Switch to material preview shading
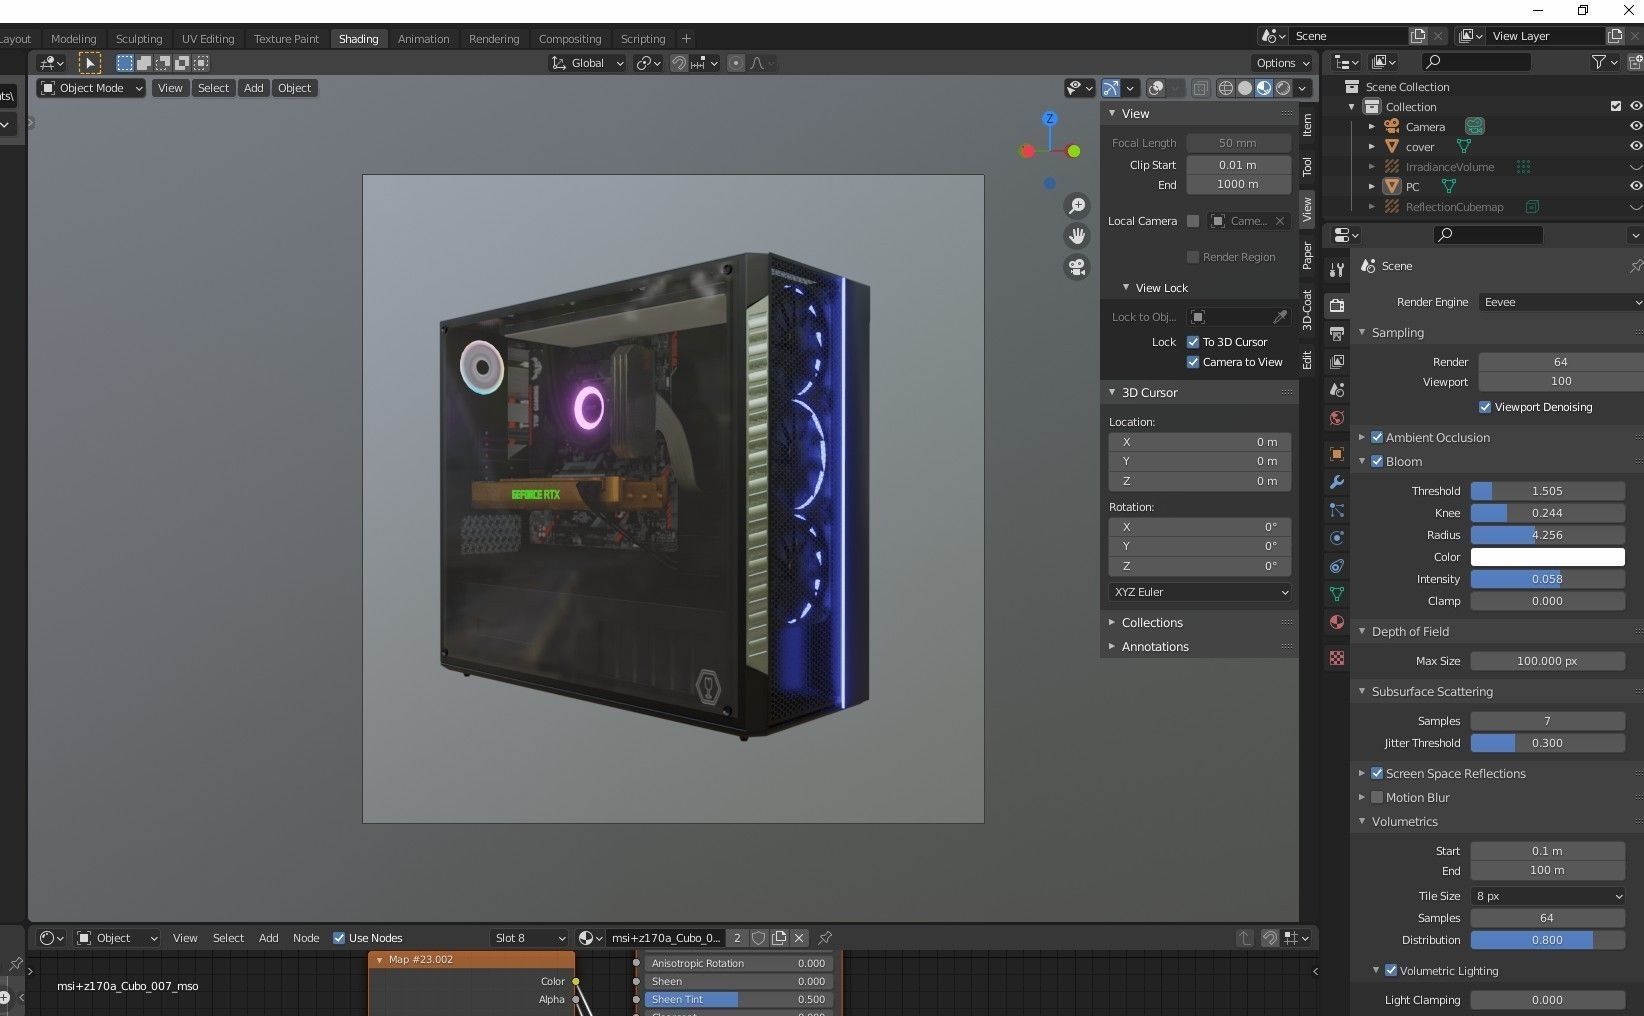The width and height of the screenshot is (1644, 1016). tap(1264, 88)
